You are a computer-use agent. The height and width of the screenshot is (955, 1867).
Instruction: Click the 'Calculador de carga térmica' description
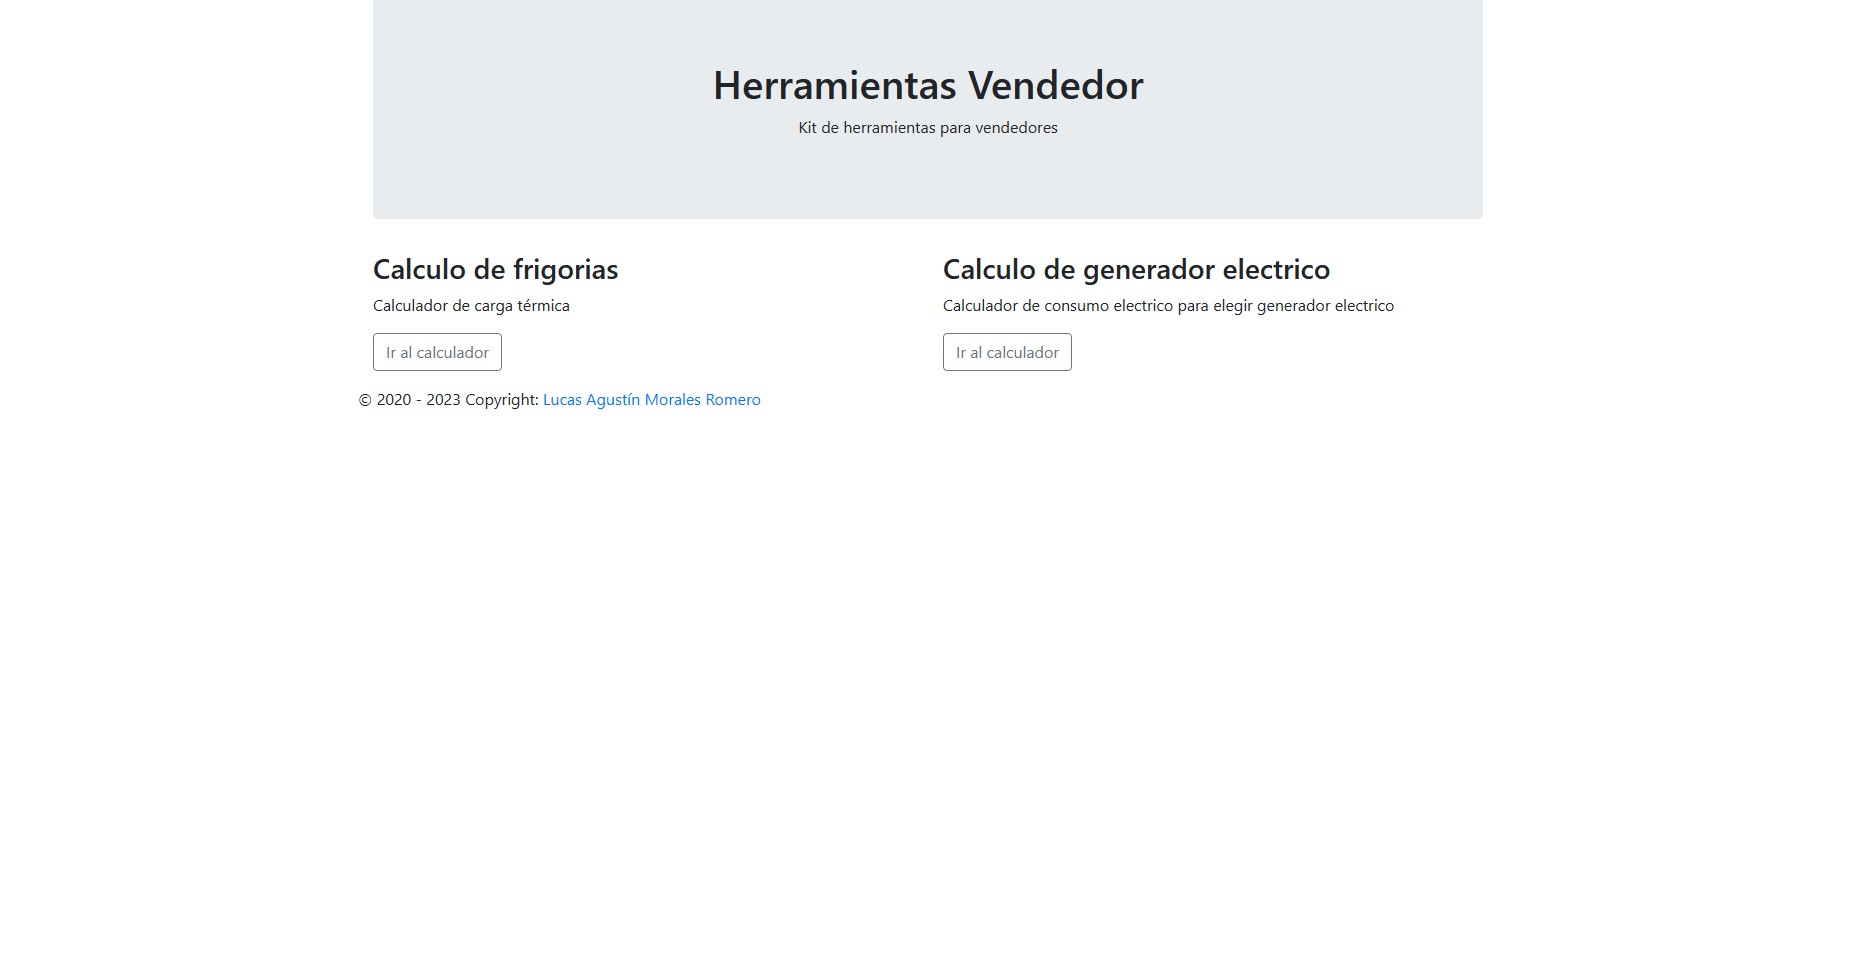471,306
